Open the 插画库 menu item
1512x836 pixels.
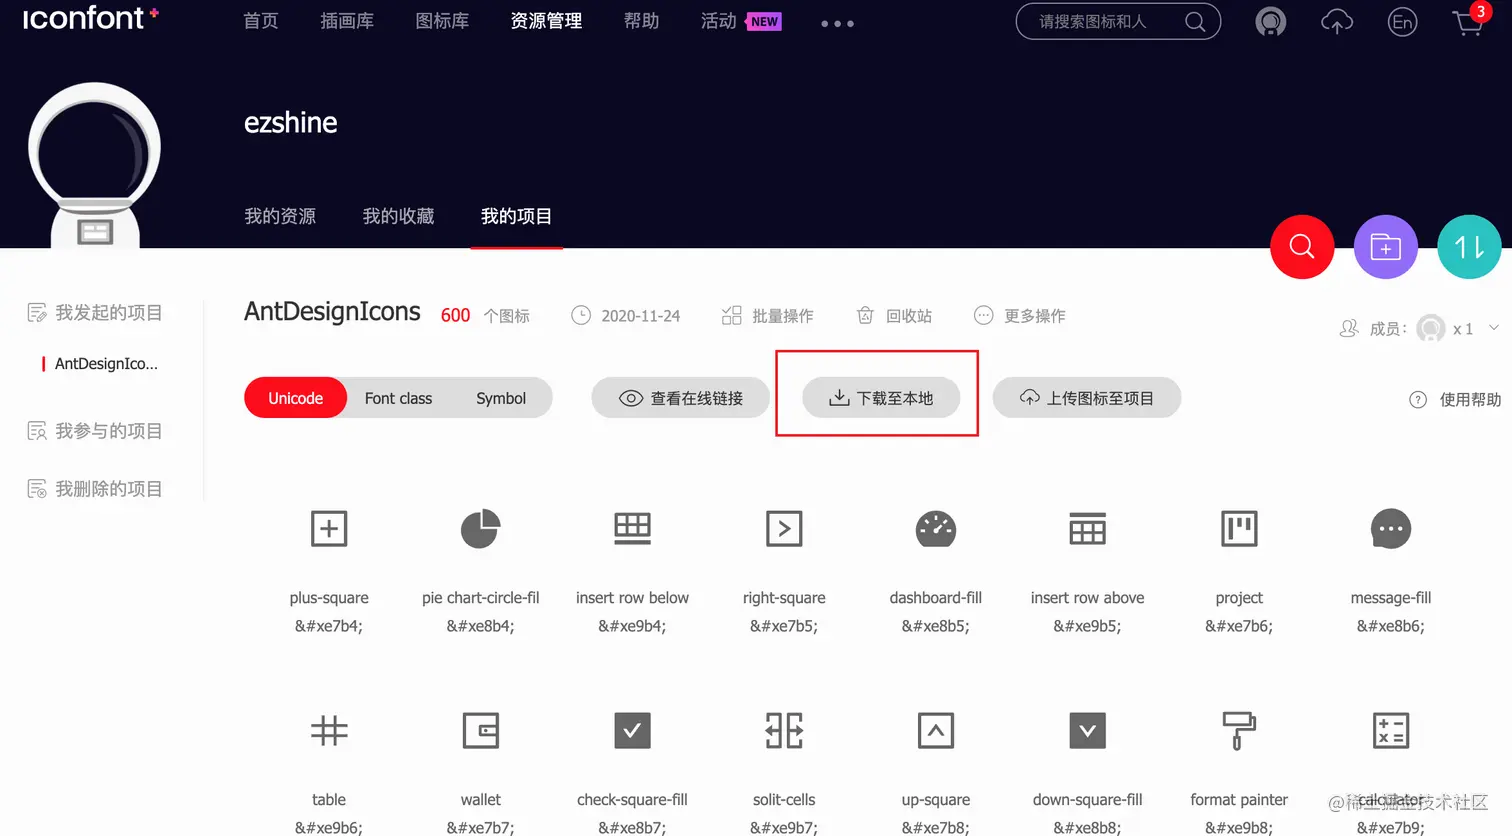pyautogui.click(x=347, y=21)
